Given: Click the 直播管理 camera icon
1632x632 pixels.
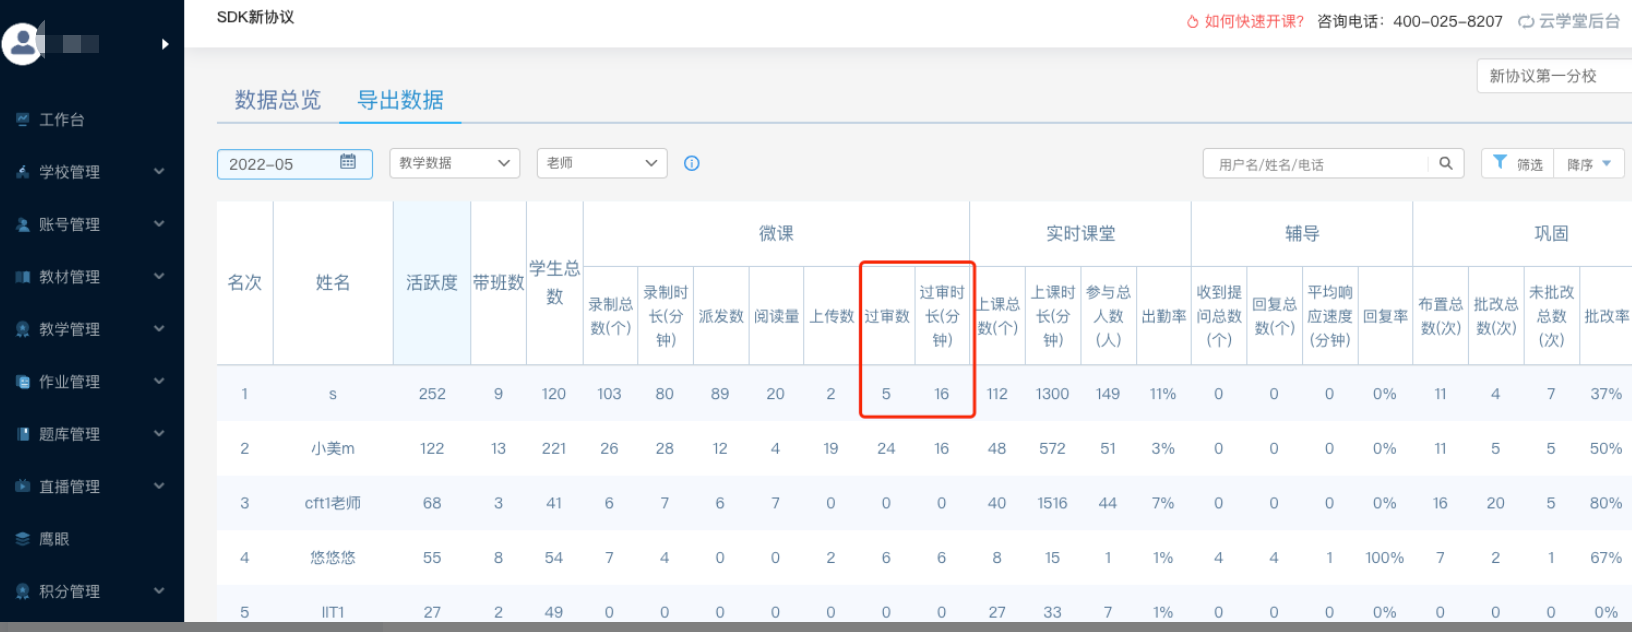Looking at the screenshot, I should pyautogui.click(x=22, y=486).
